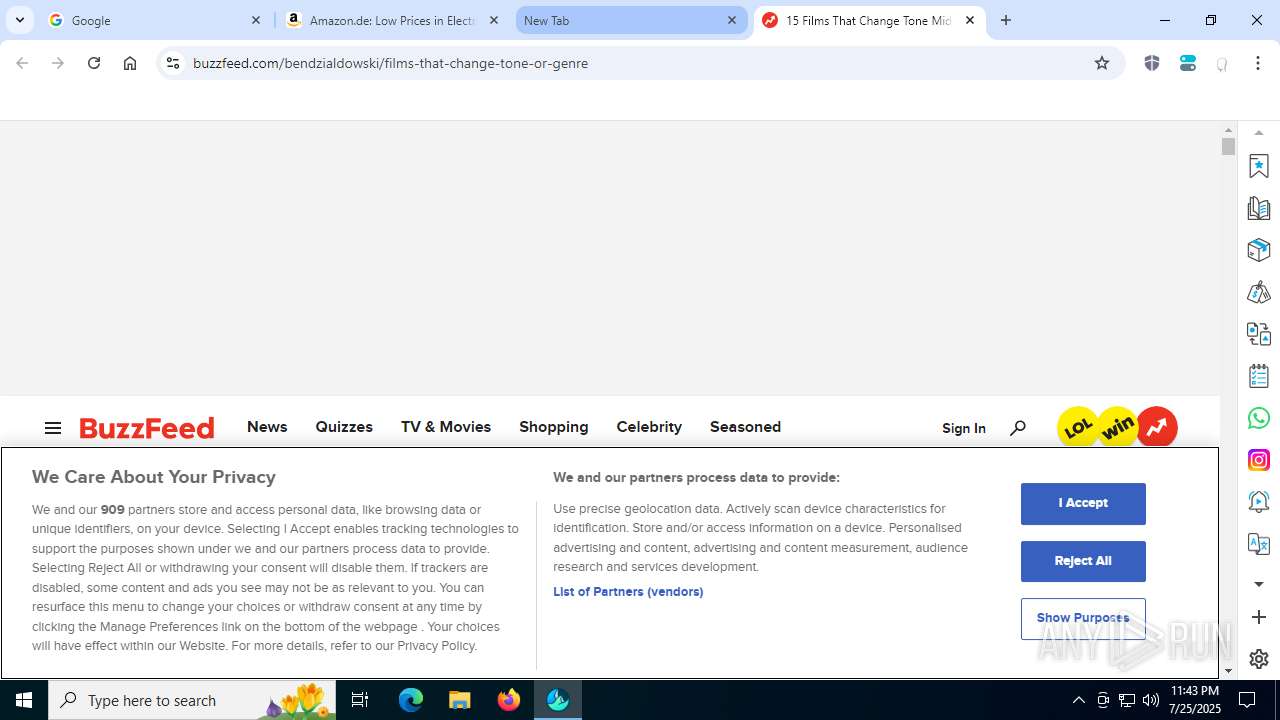This screenshot has width=1280, height=720.
Task: Click the back navigation arrow
Action: coord(22,63)
